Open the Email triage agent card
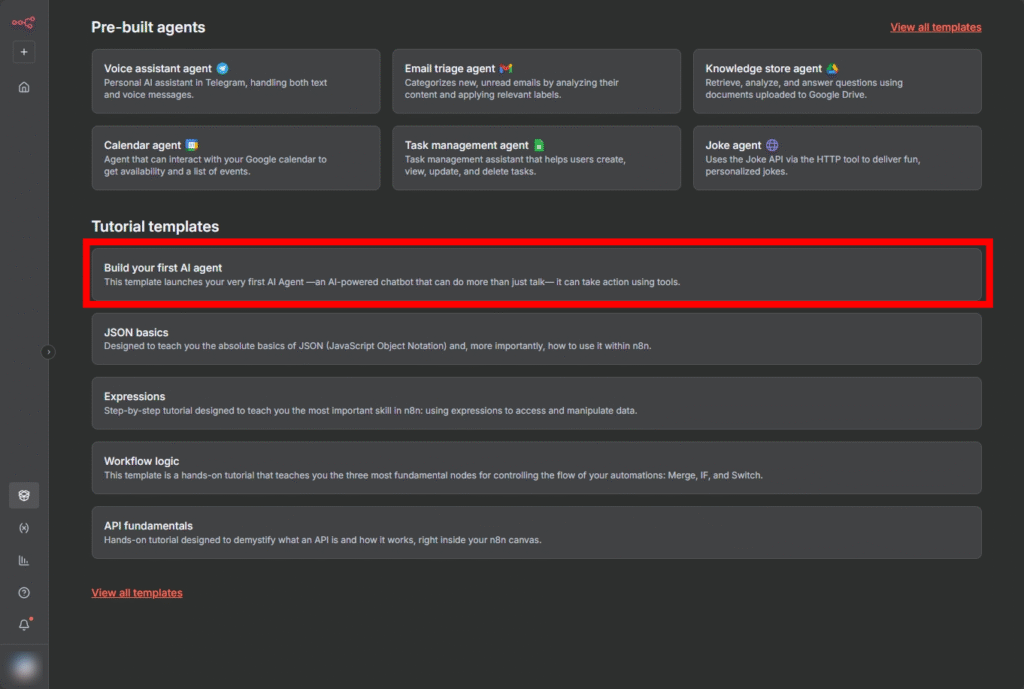The width and height of the screenshot is (1024, 689). [536, 81]
